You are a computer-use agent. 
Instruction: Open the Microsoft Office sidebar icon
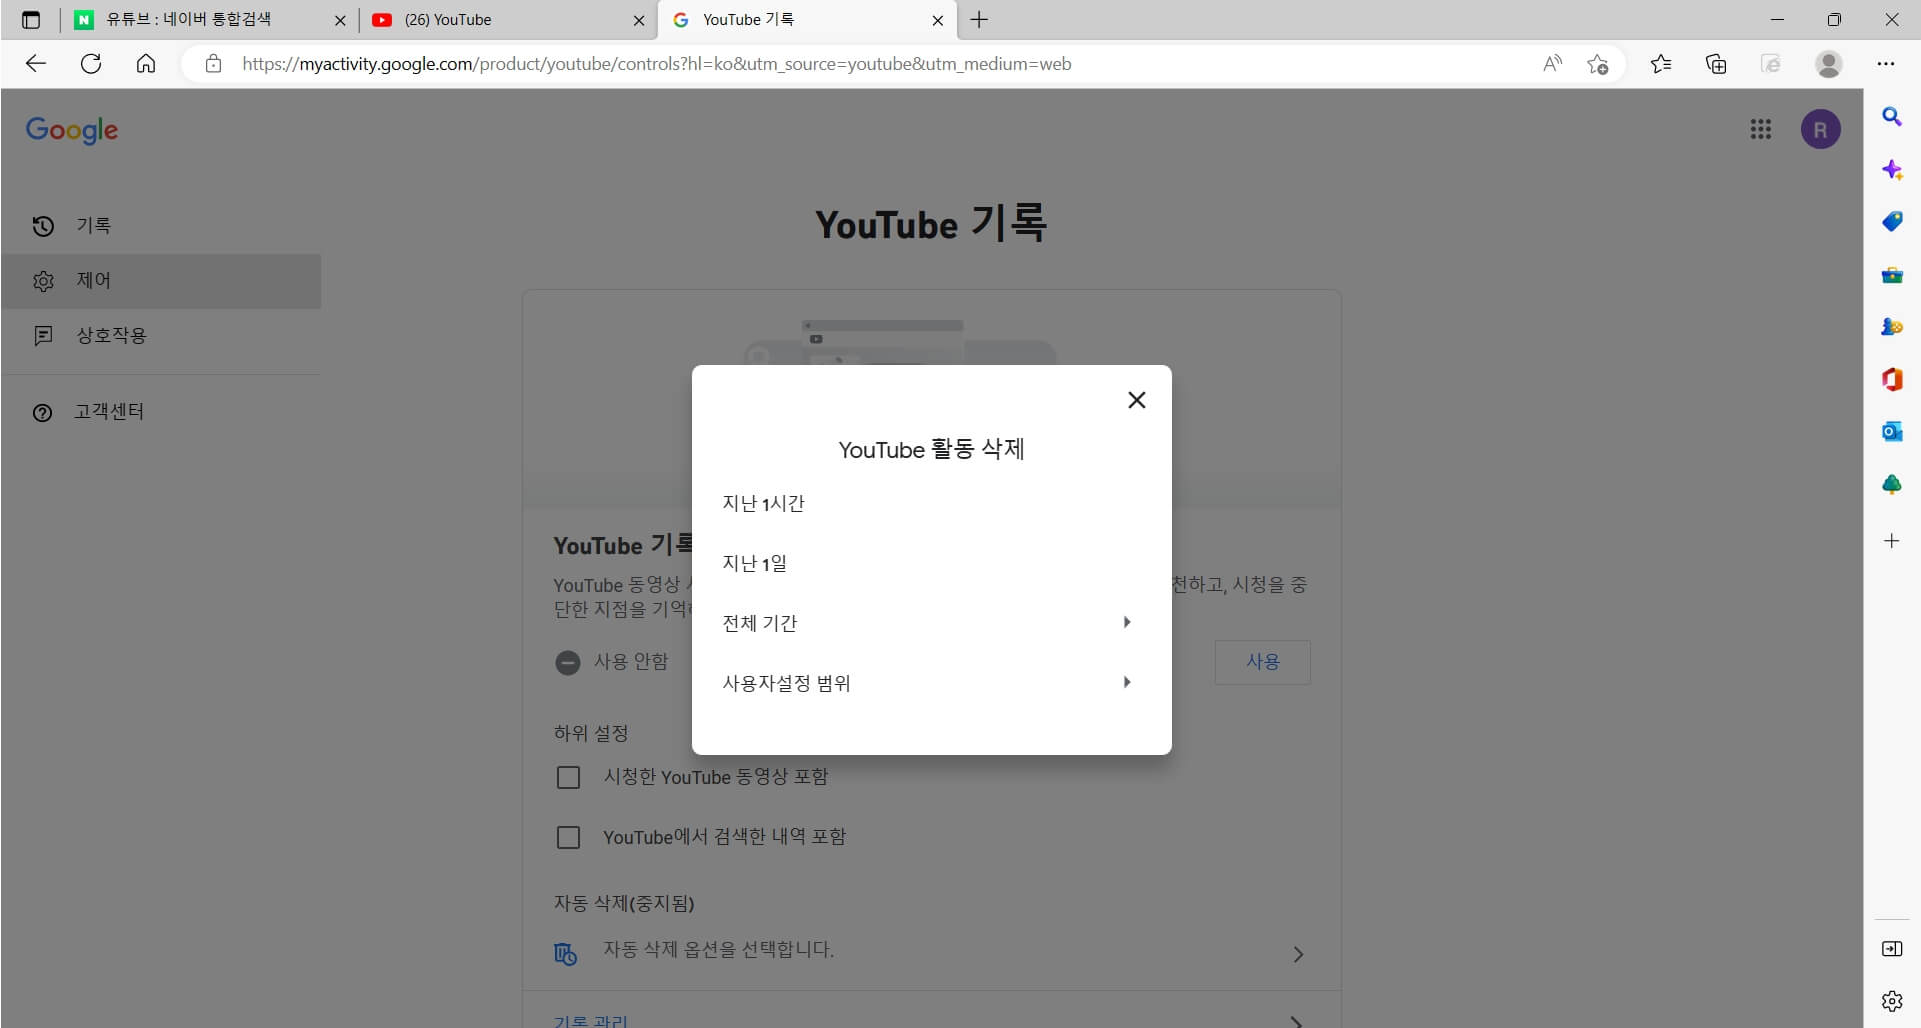1891,379
